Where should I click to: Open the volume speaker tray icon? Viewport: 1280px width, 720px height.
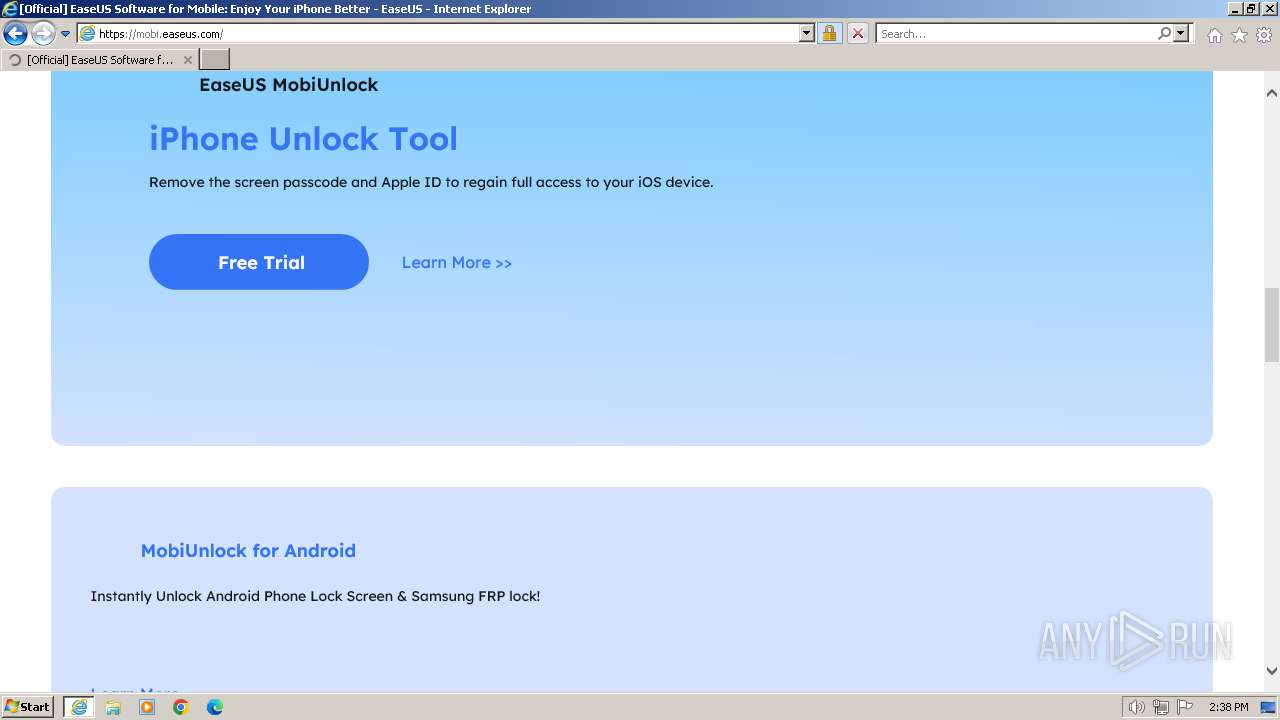(1136, 707)
